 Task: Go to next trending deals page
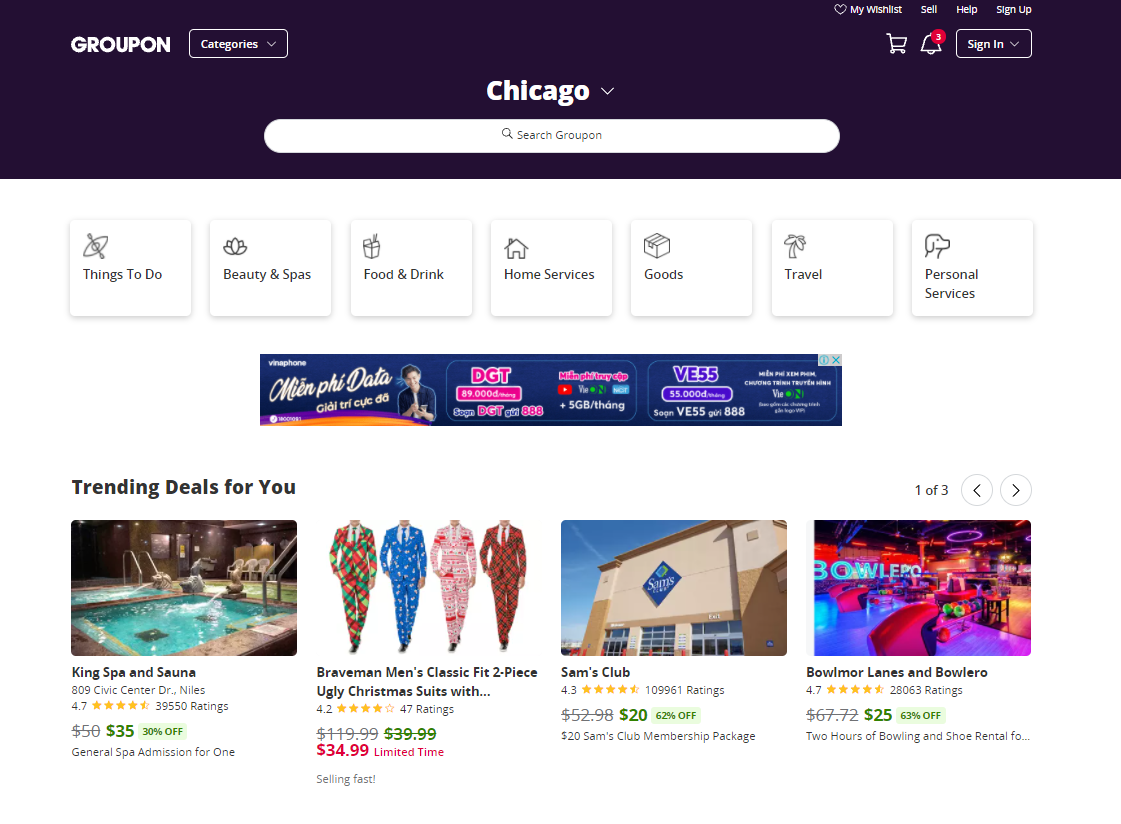[x=1015, y=490]
